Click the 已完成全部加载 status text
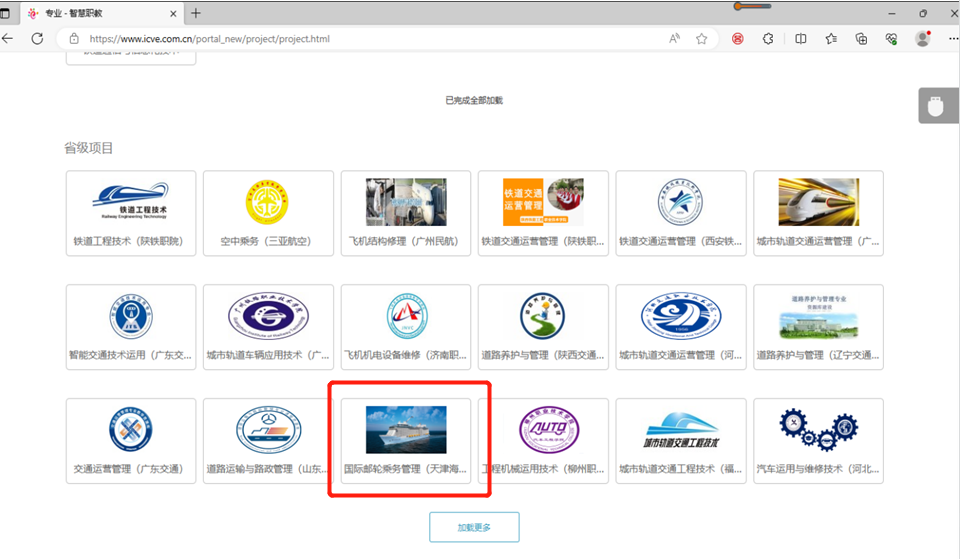 [474, 100]
